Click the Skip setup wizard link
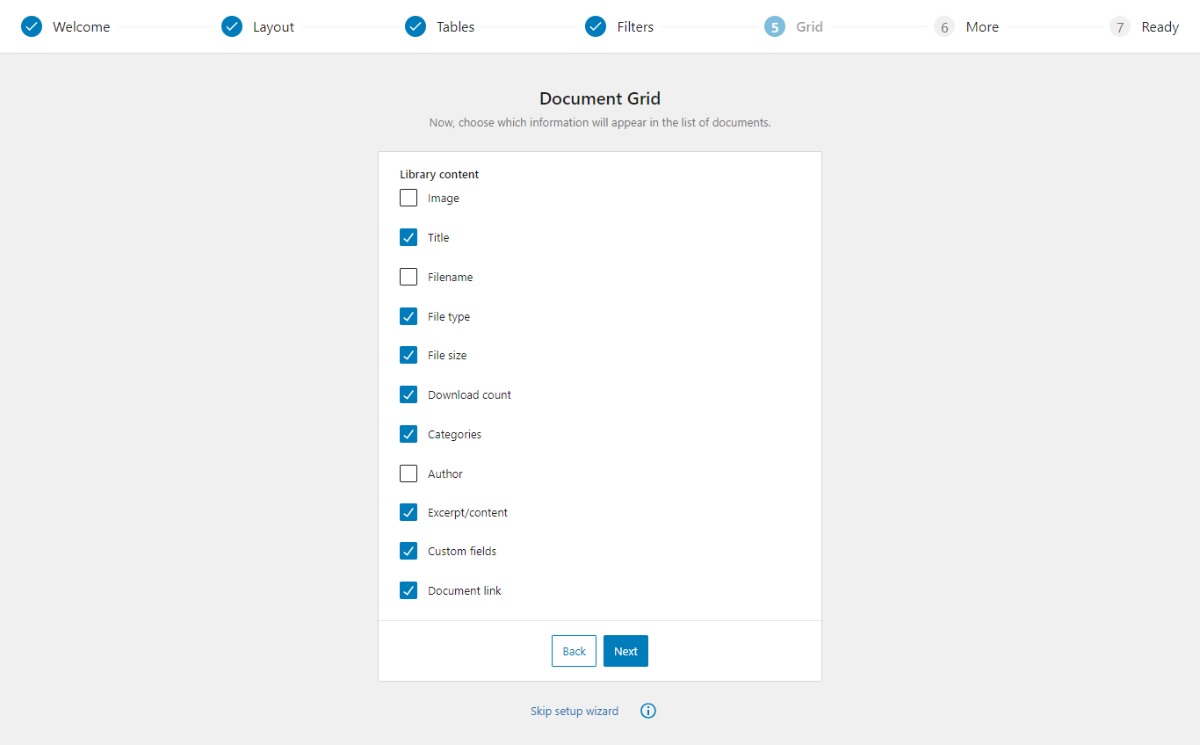 pos(574,711)
